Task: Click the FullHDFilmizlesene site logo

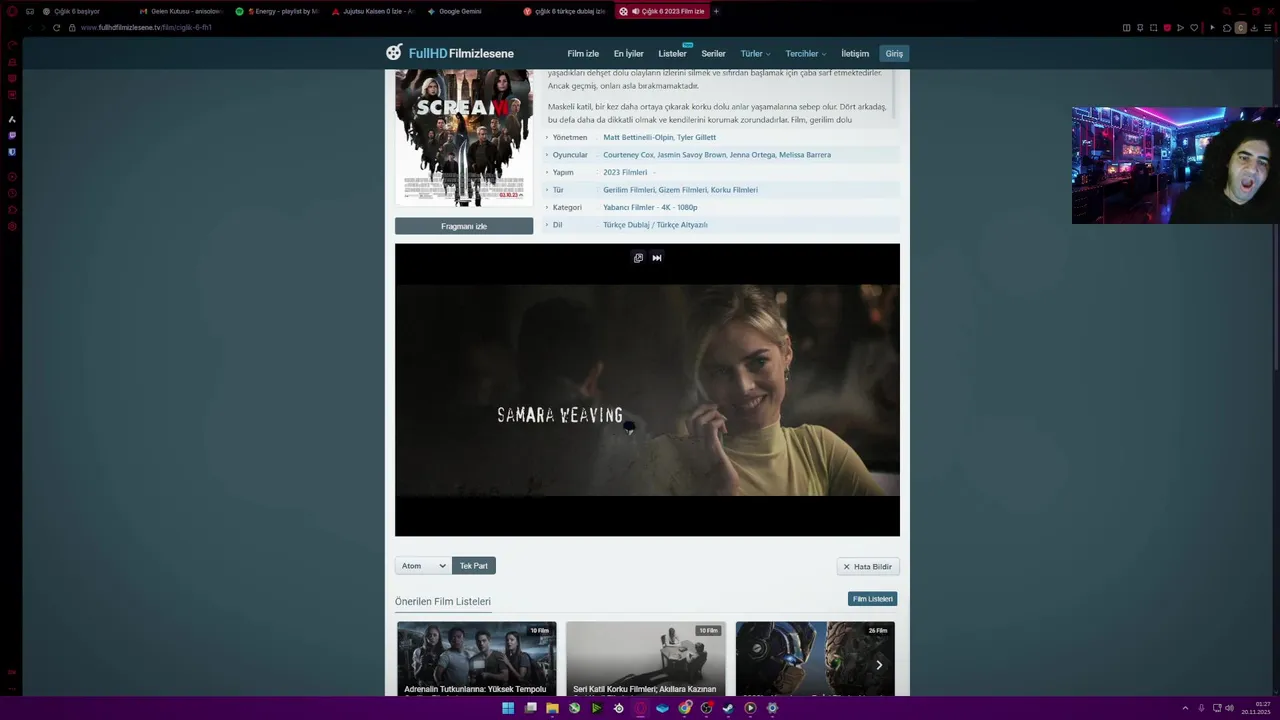Action: (450, 53)
